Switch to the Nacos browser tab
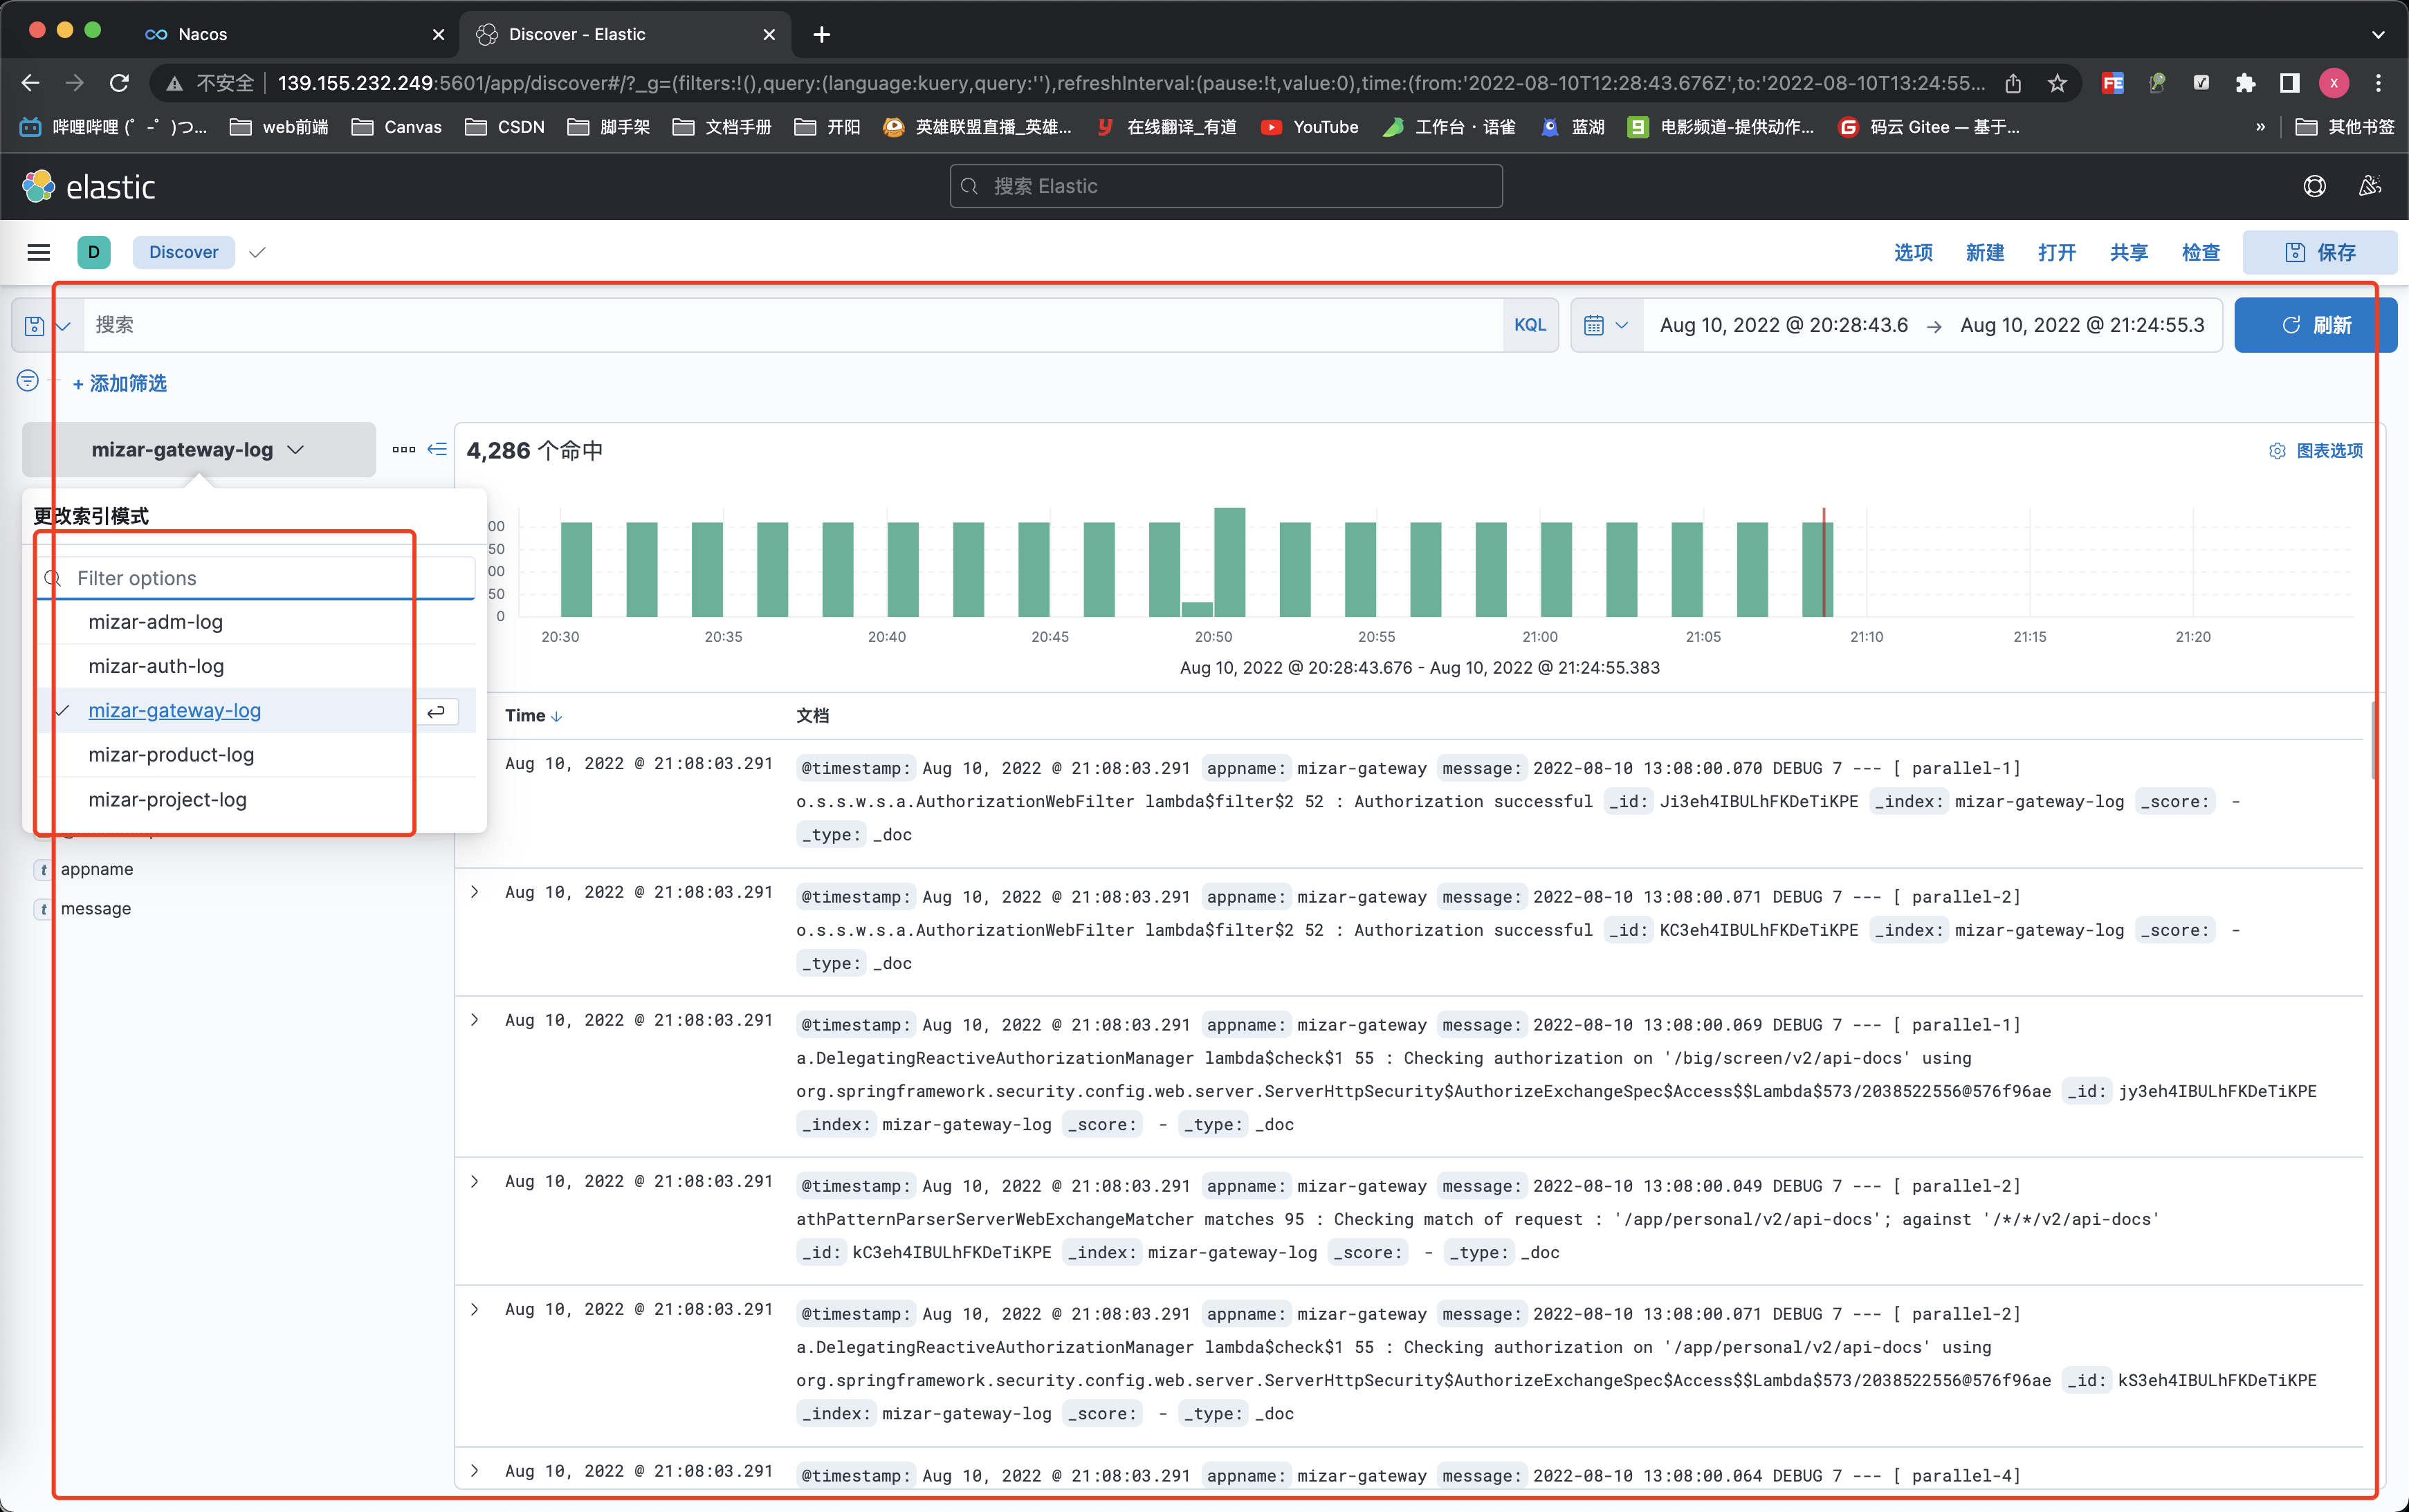Viewport: 2409px width, 1512px height. tap(295, 34)
